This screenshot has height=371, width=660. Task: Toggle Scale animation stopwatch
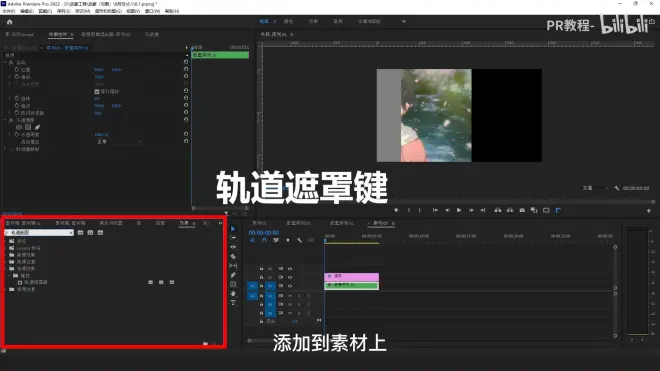17,77
